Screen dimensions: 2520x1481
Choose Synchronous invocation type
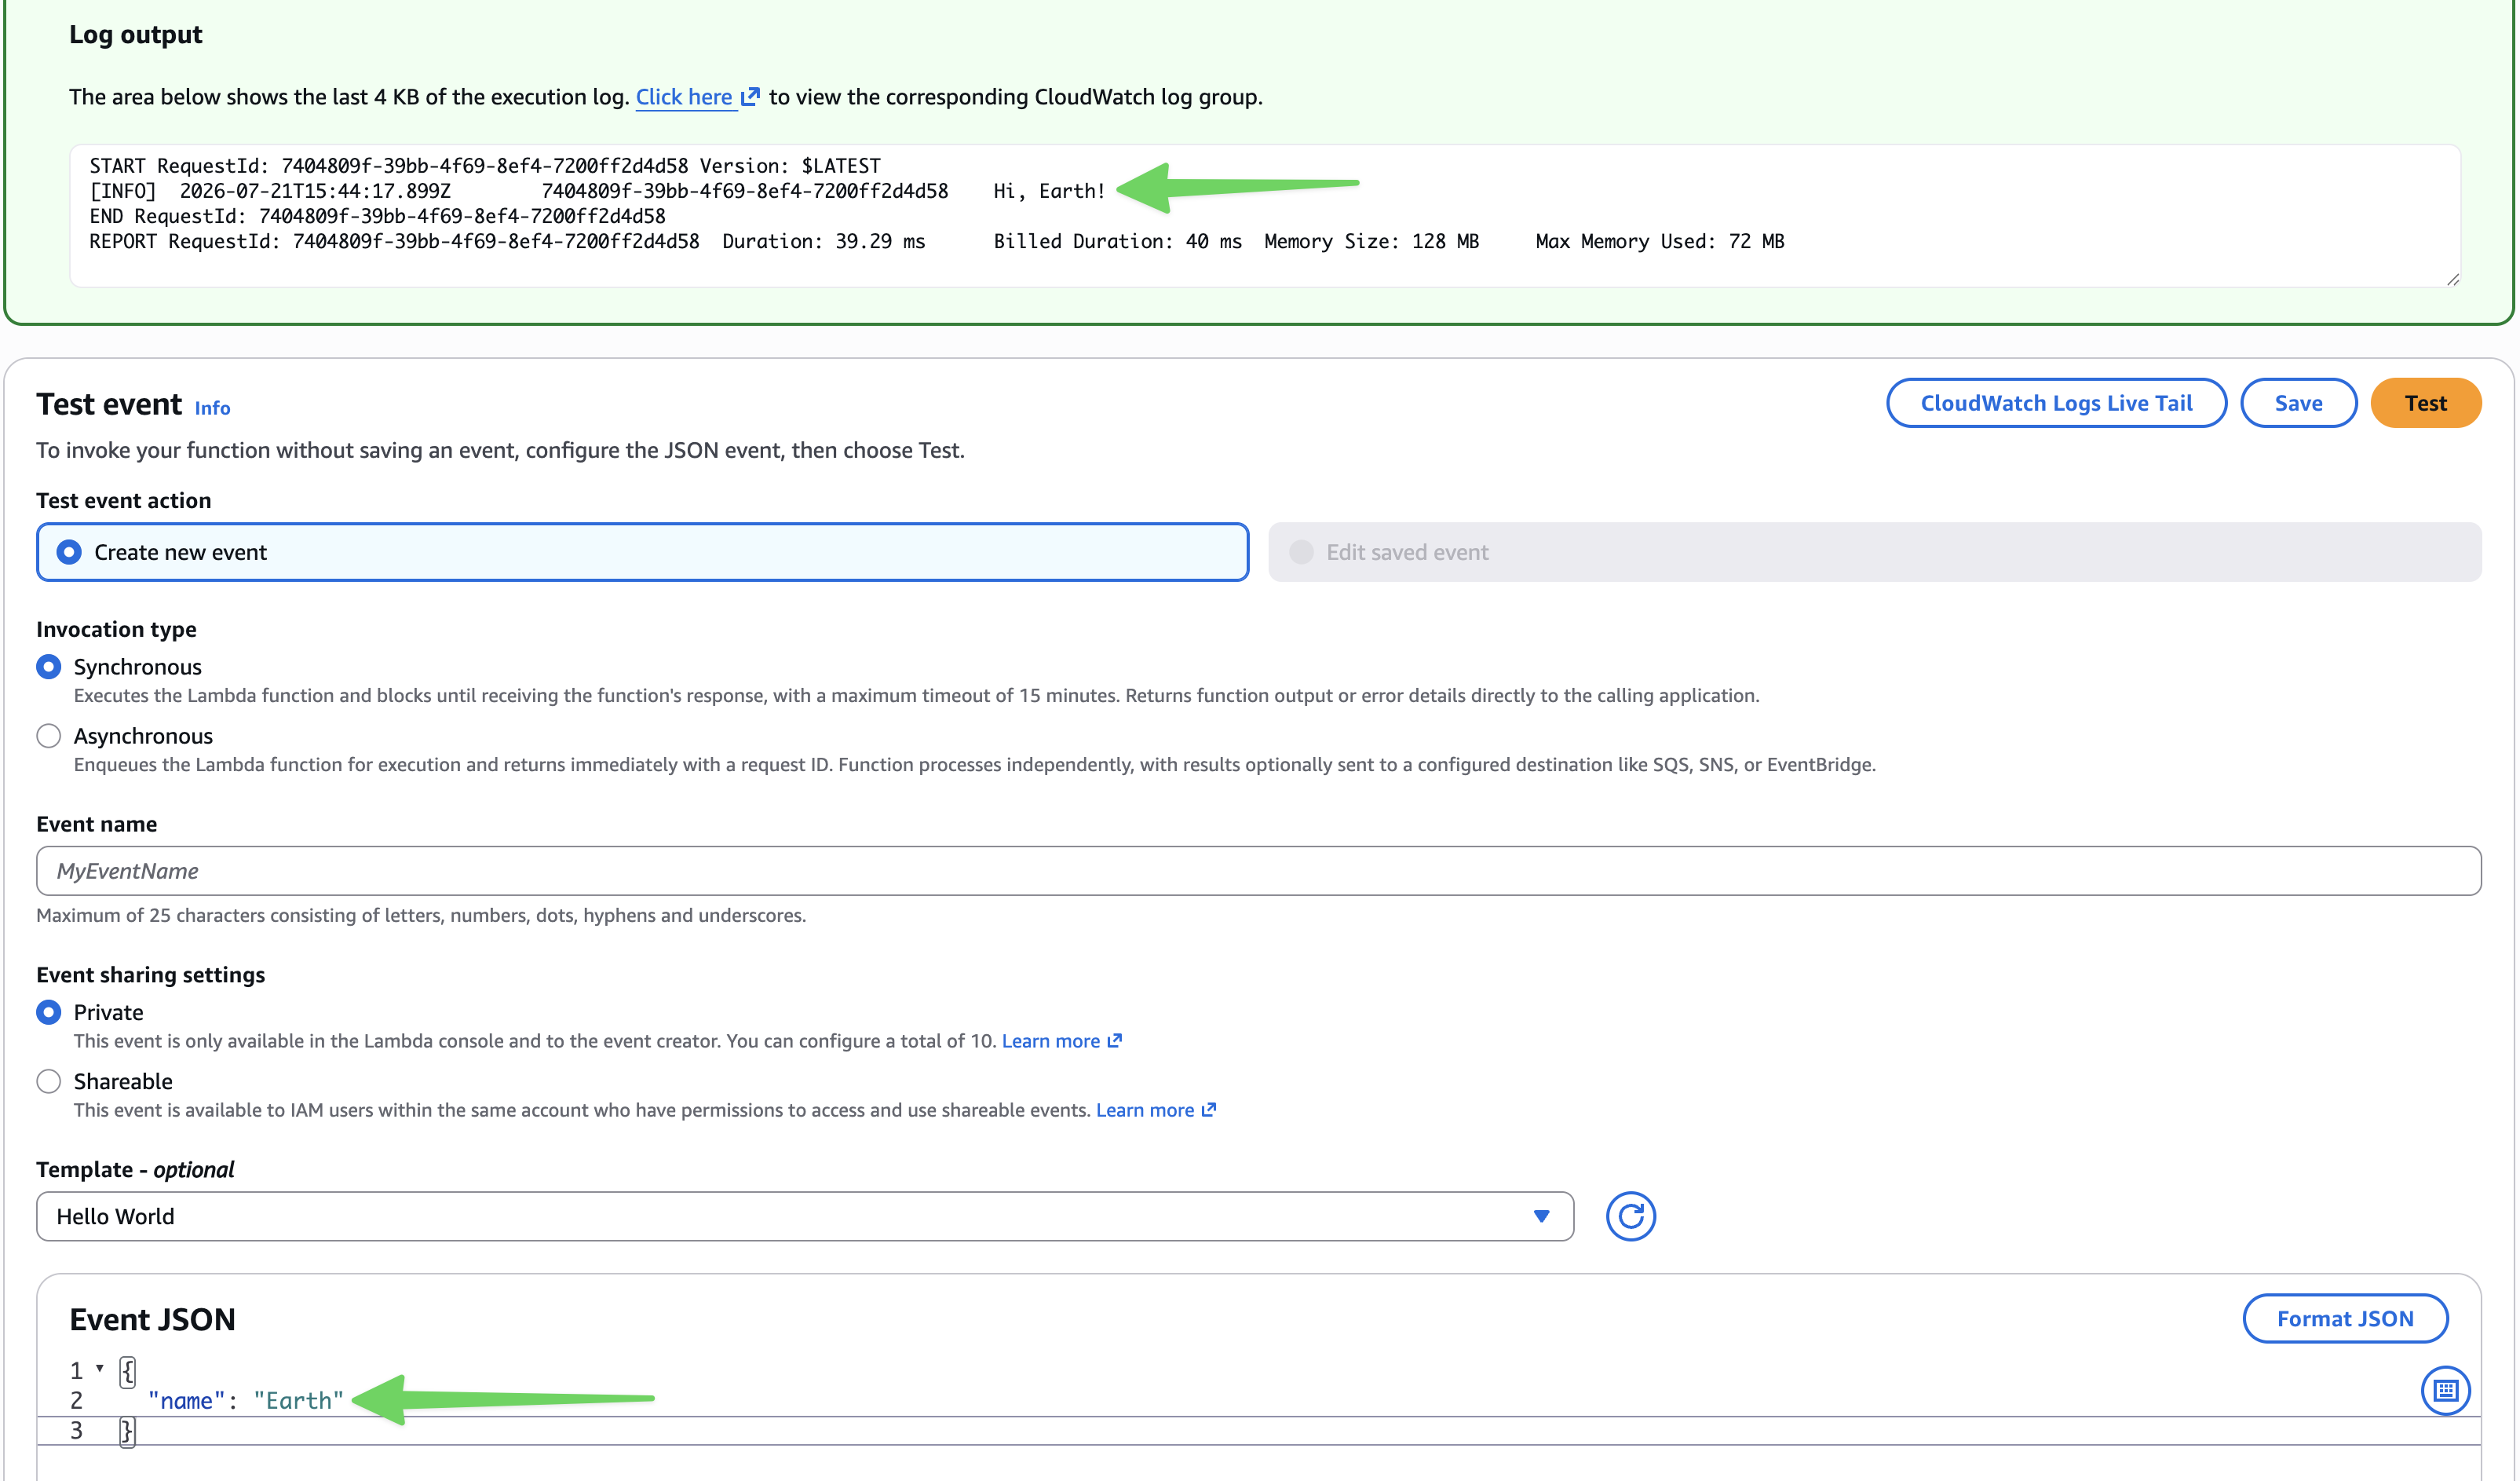[48, 667]
